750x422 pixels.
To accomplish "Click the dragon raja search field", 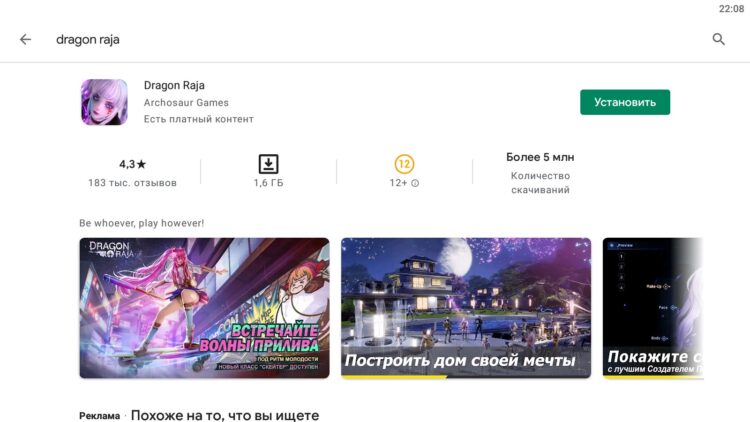I will [88, 39].
